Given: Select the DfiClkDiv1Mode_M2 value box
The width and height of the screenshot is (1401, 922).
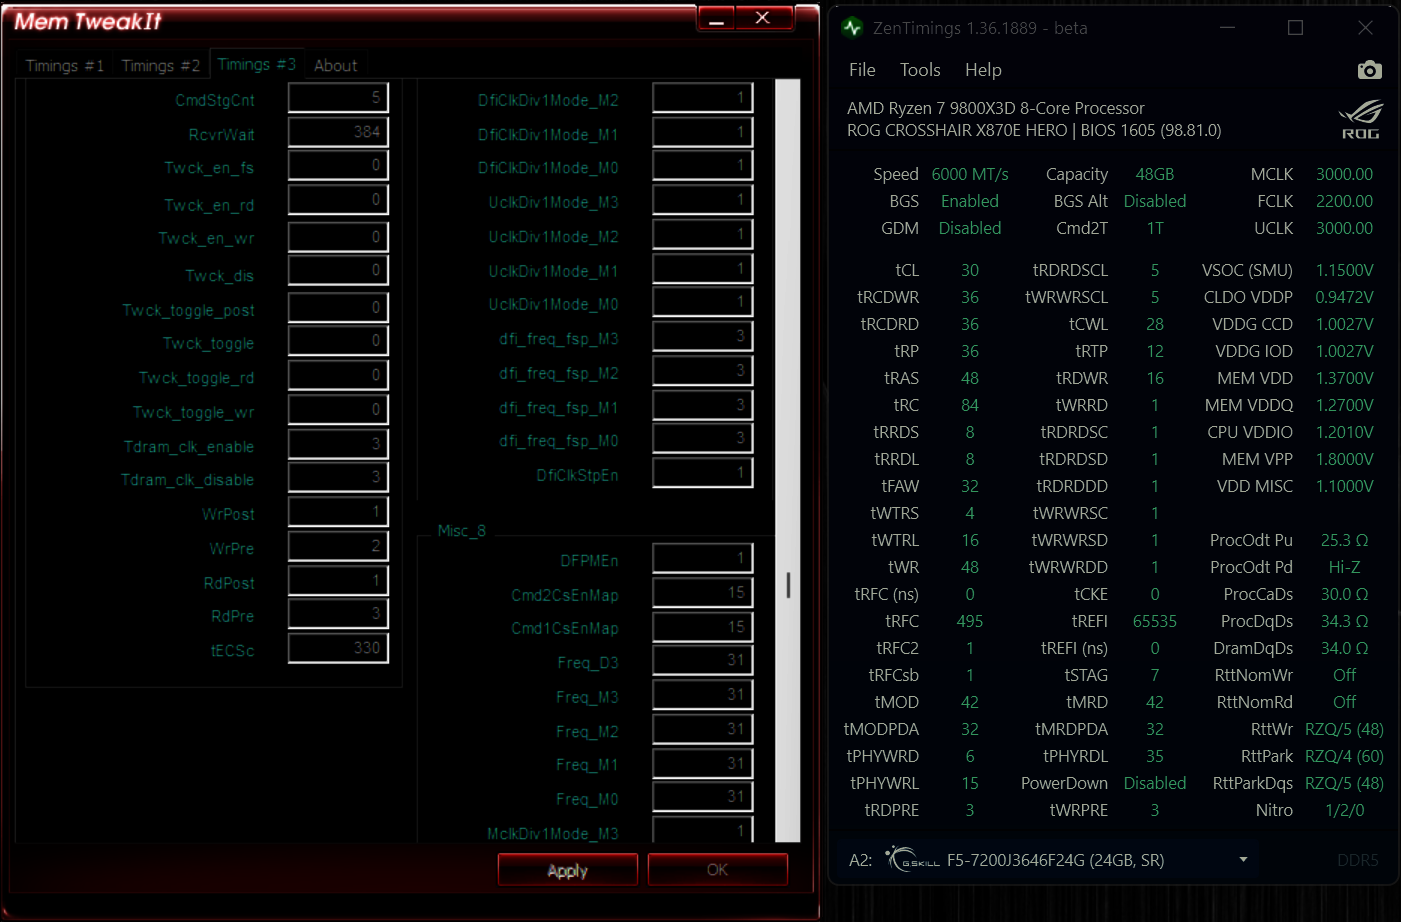Looking at the screenshot, I should [x=702, y=98].
